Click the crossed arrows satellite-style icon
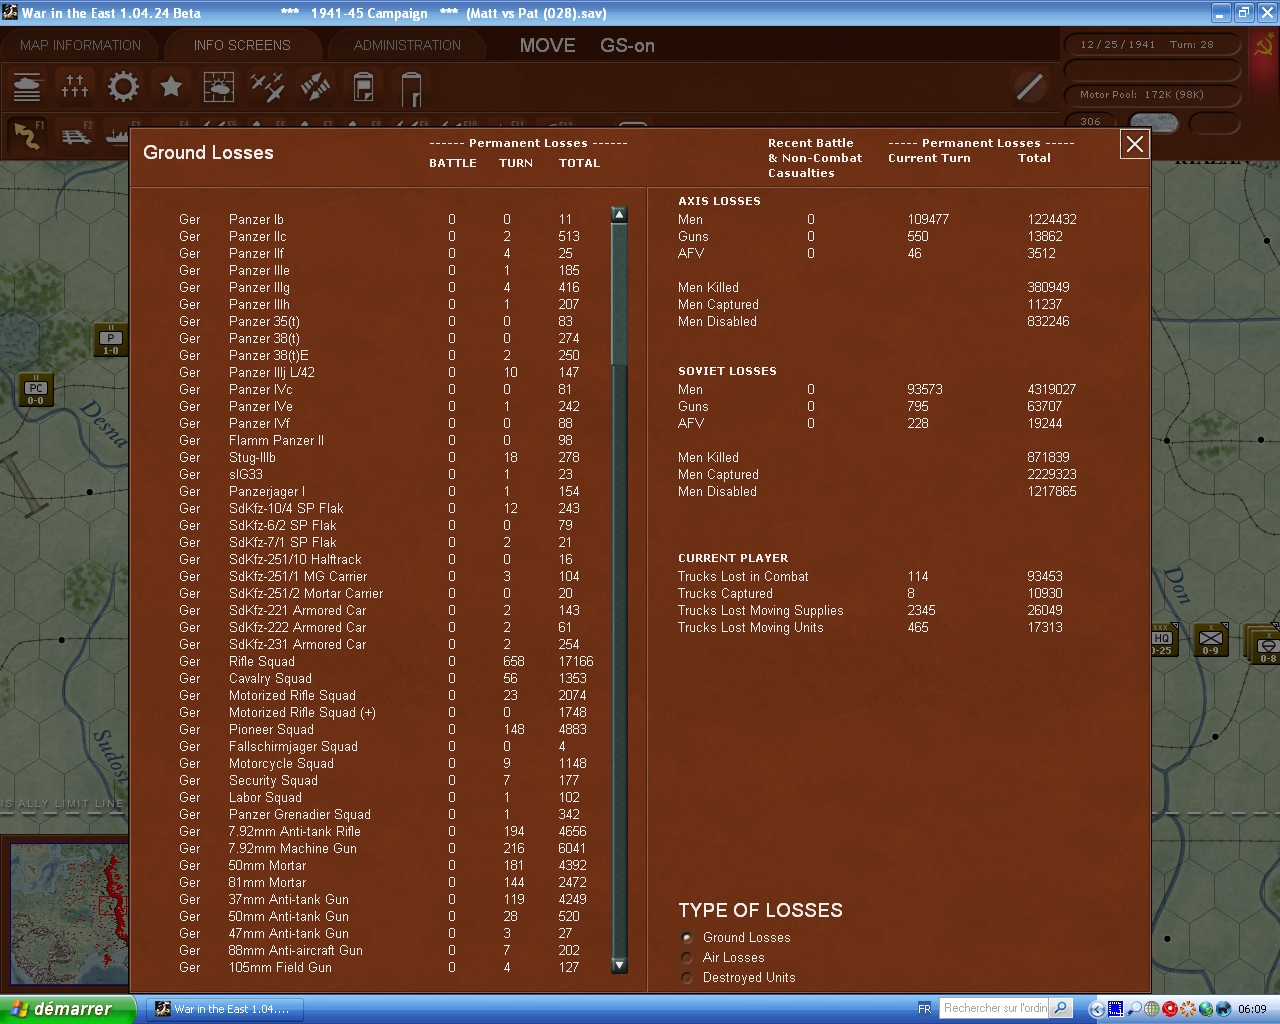Image resolution: width=1280 pixels, height=1024 pixels. click(315, 87)
